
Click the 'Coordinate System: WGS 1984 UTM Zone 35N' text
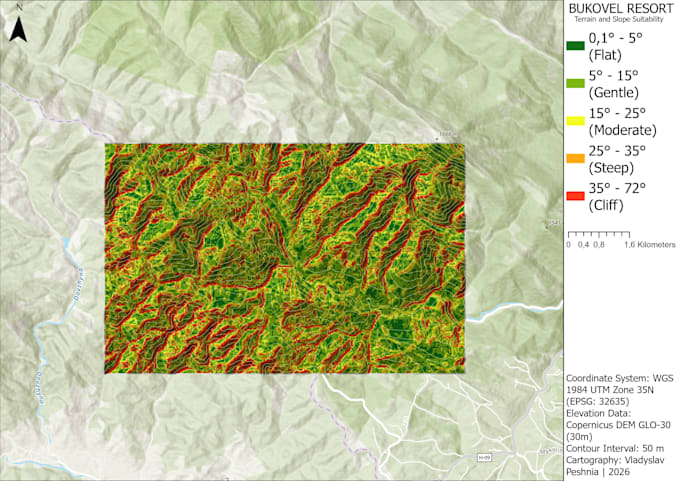tap(620, 384)
